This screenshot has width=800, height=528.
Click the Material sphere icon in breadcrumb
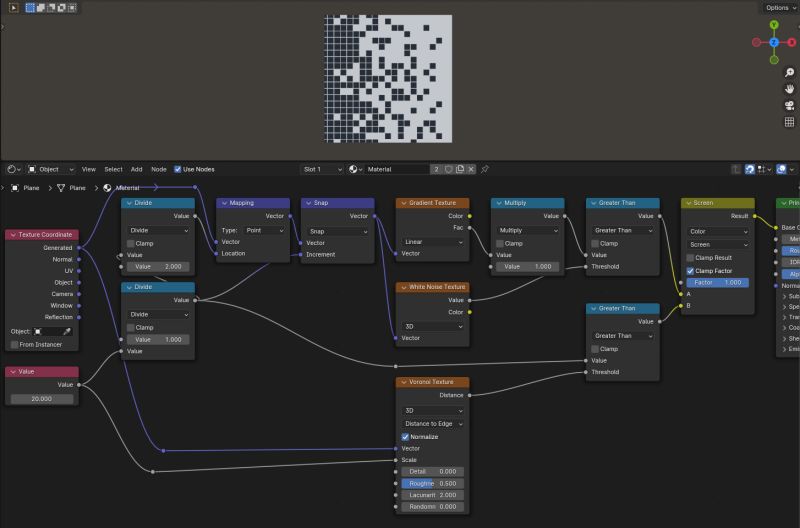107,188
